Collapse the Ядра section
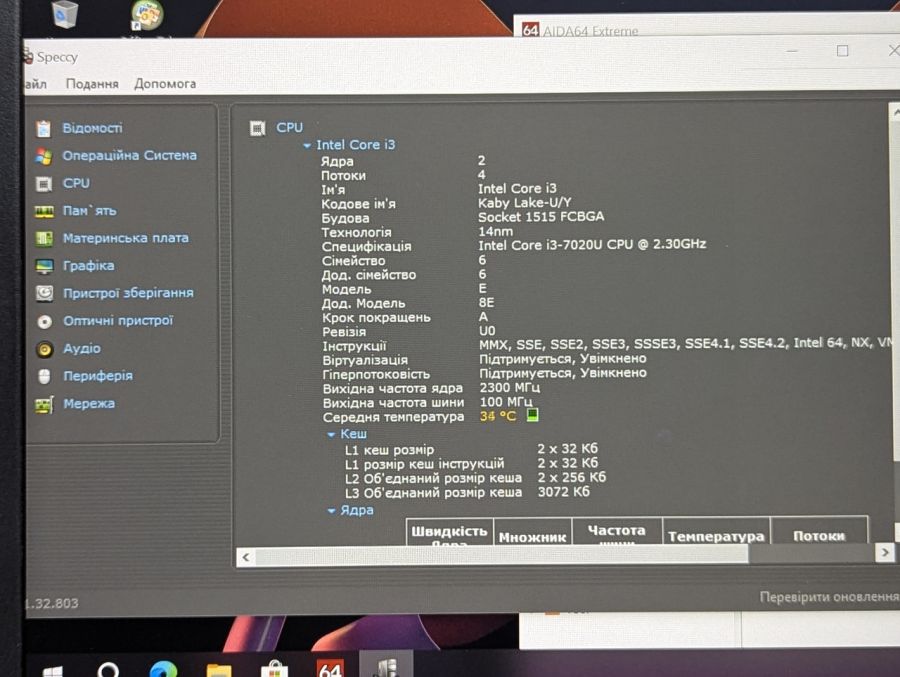The width and height of the screenshot is (900, 677). (x=331, y=510)
